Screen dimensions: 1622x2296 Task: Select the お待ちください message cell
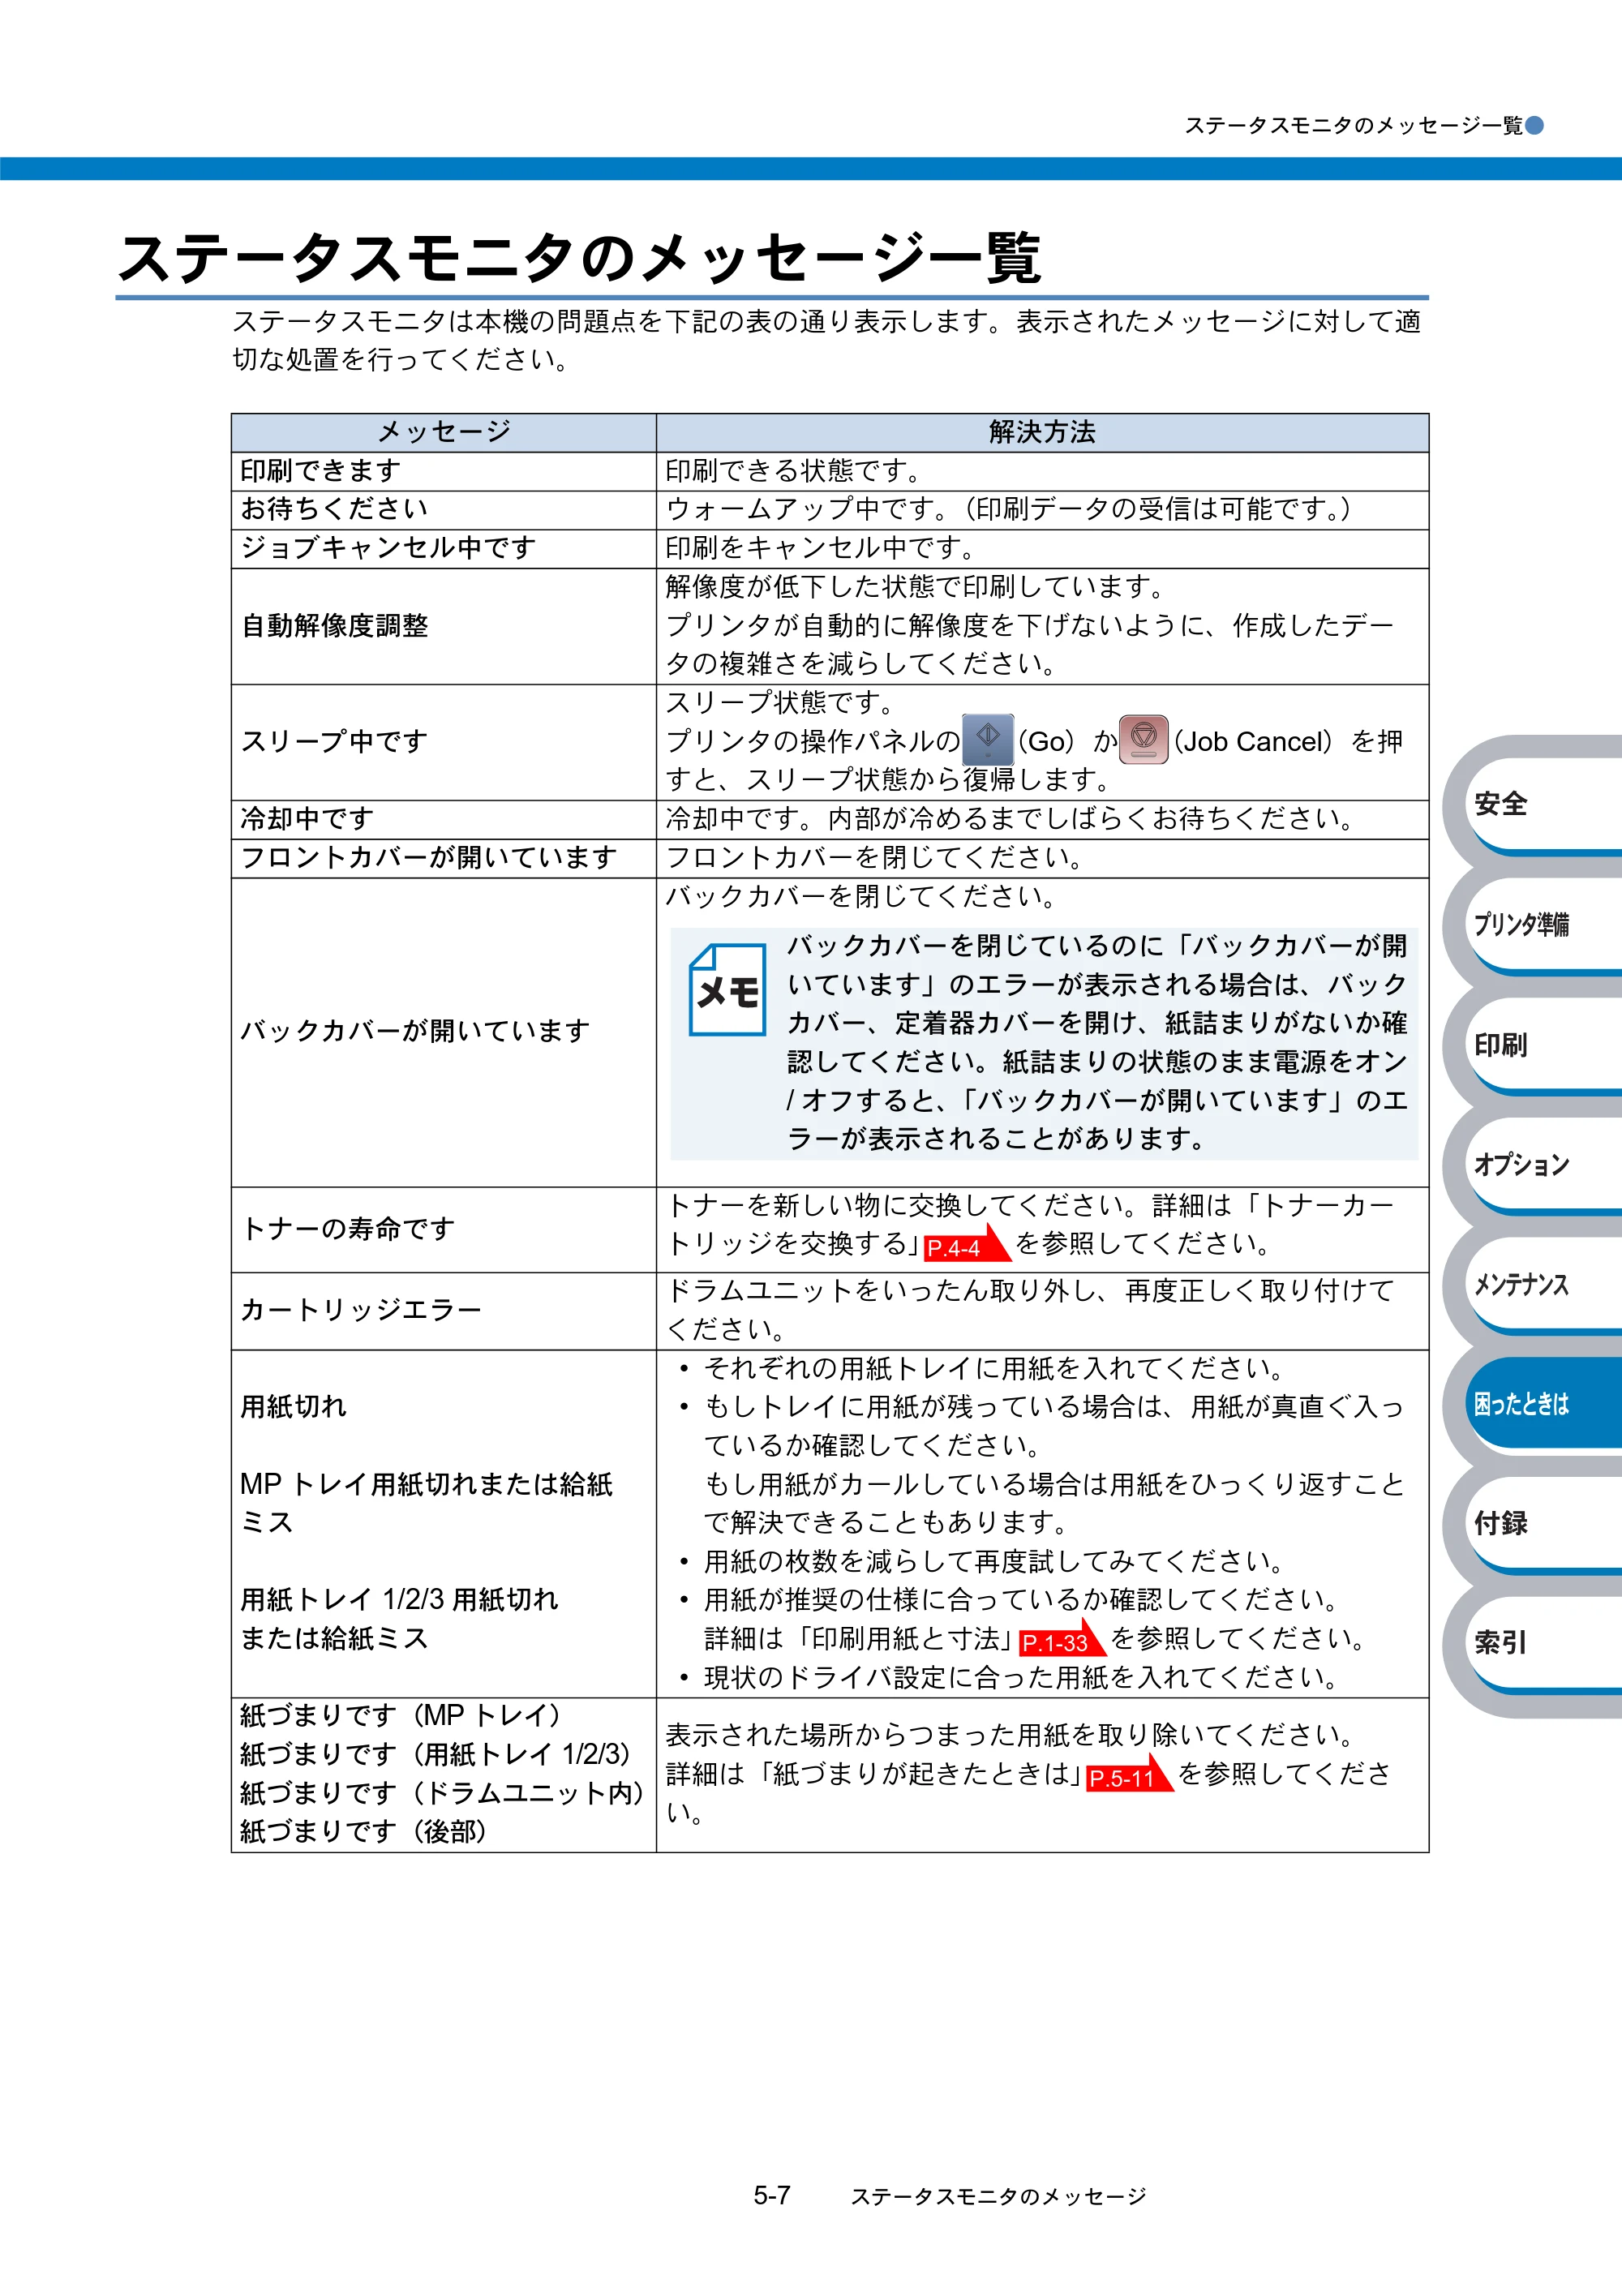click(x=444, y=510)
